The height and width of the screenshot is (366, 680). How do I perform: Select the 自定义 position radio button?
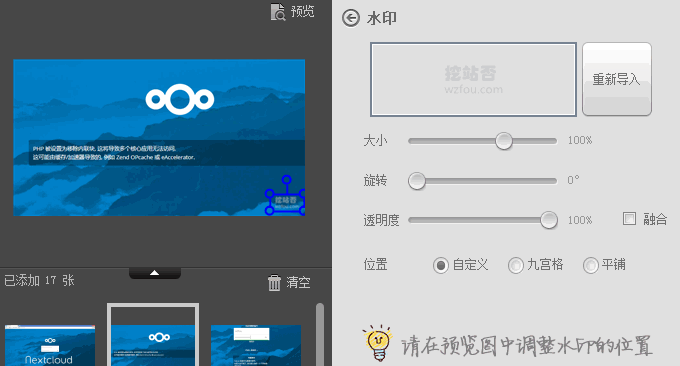441,265
